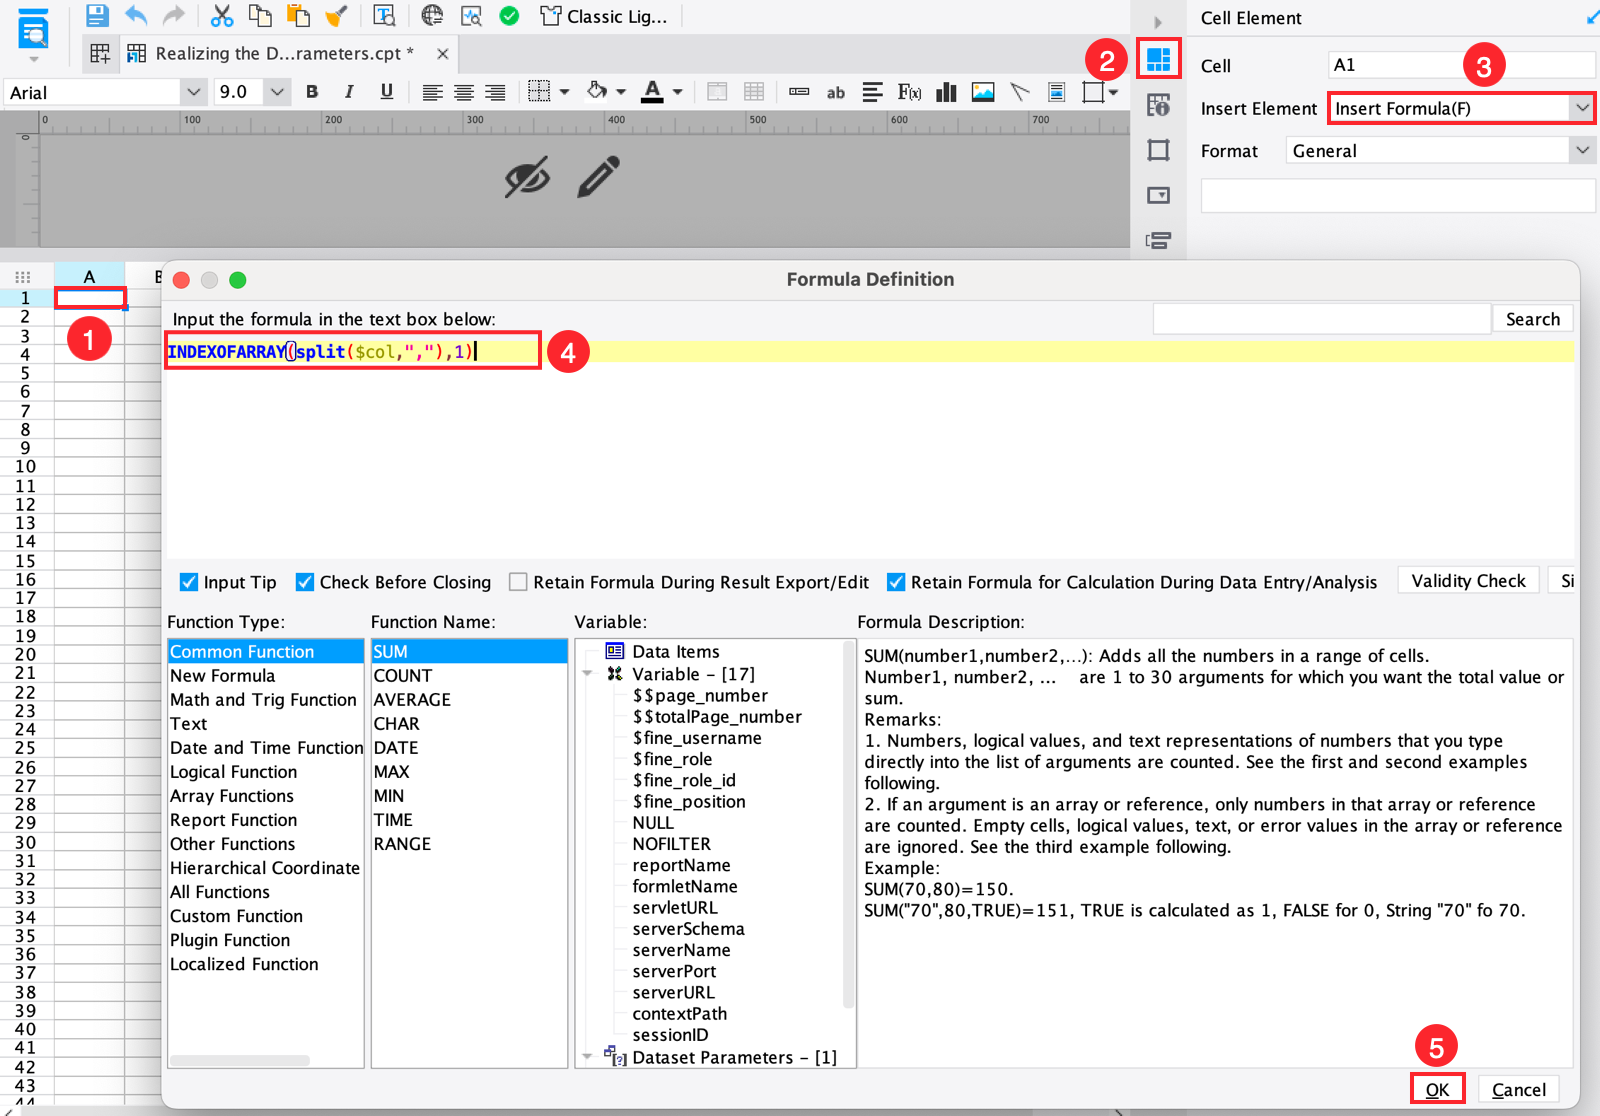
Task: Click the function search input field
Action: pyautogui.click(x=1321, y=319)
